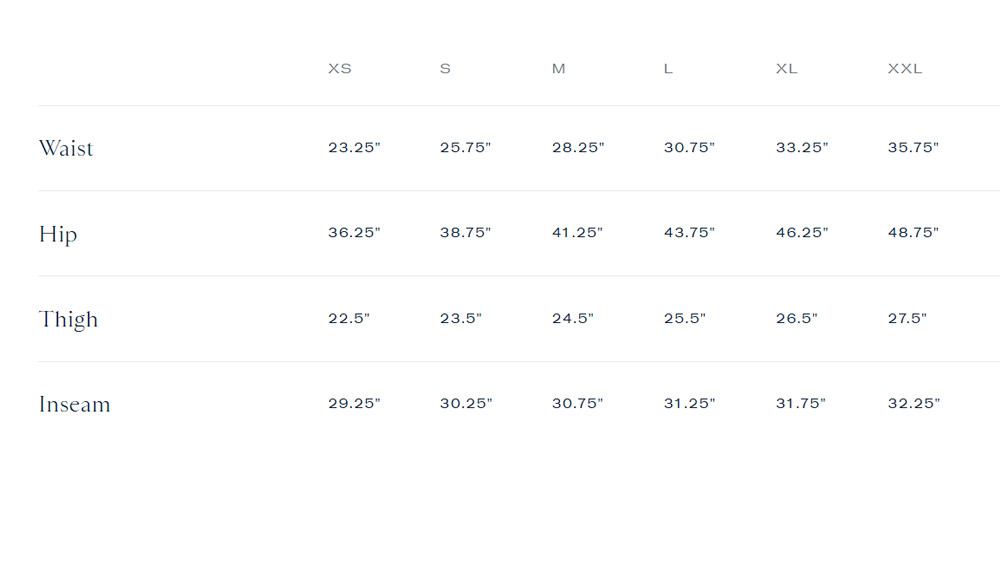Image resolution: width=1000 pixels, height=562 pixels.
Task: Click the Thigh row label
Action: [68, 319]
